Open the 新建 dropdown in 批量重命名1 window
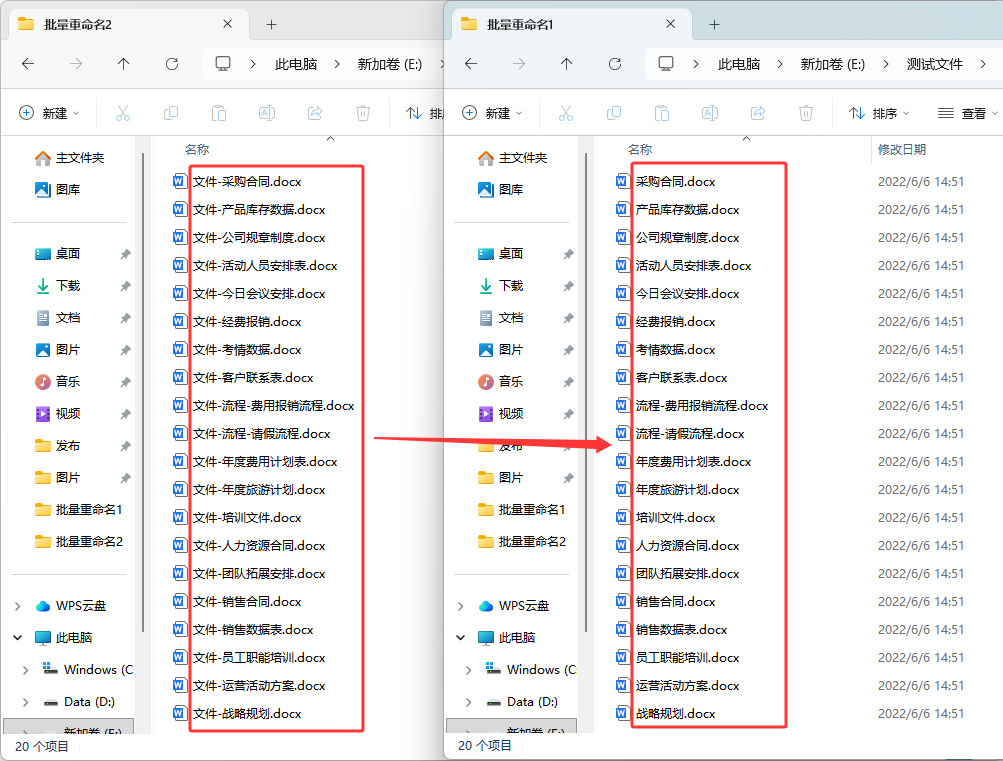Image resolution: width=1003 pixels, height=761 pixels. pos(492,113)
